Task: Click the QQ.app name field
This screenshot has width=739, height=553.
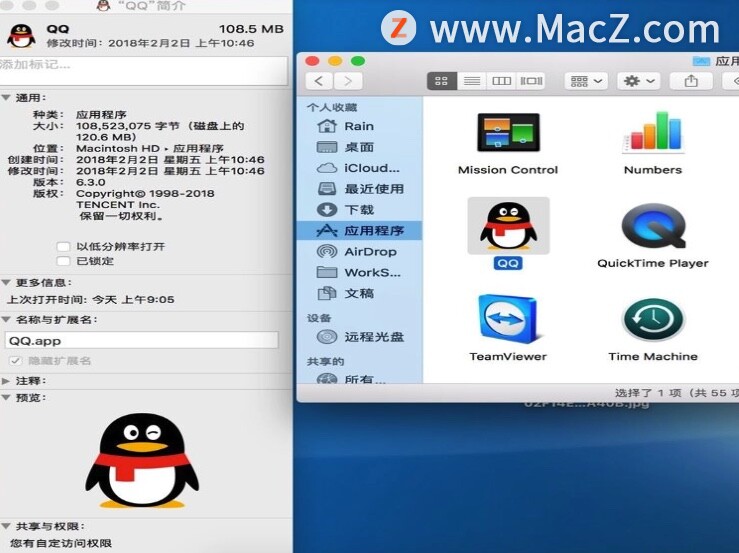Action: [x=141, y=340]
